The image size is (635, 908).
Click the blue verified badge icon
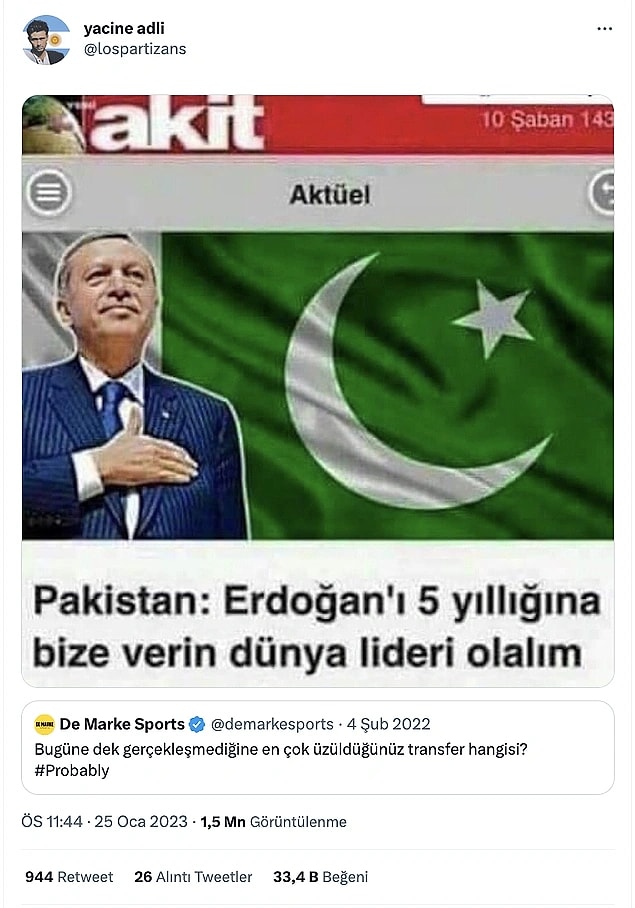tap(197, 724)
